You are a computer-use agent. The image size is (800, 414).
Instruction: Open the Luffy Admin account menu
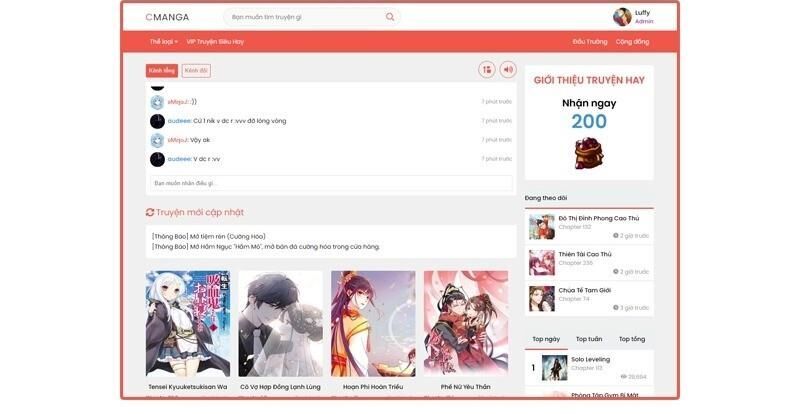pos(643,17)
